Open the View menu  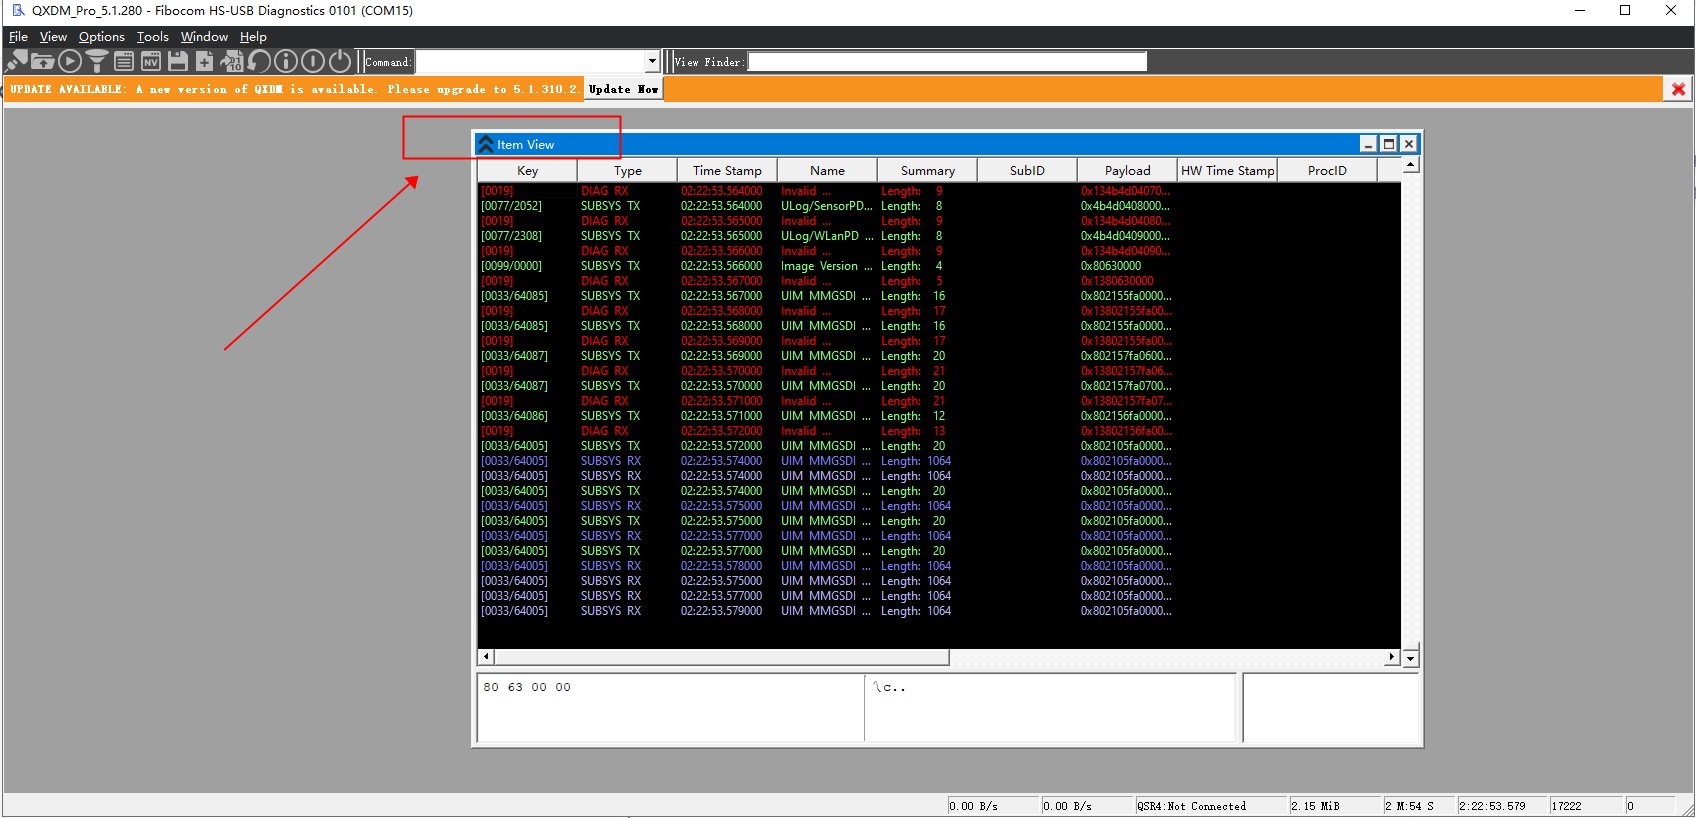pos(53,37)
